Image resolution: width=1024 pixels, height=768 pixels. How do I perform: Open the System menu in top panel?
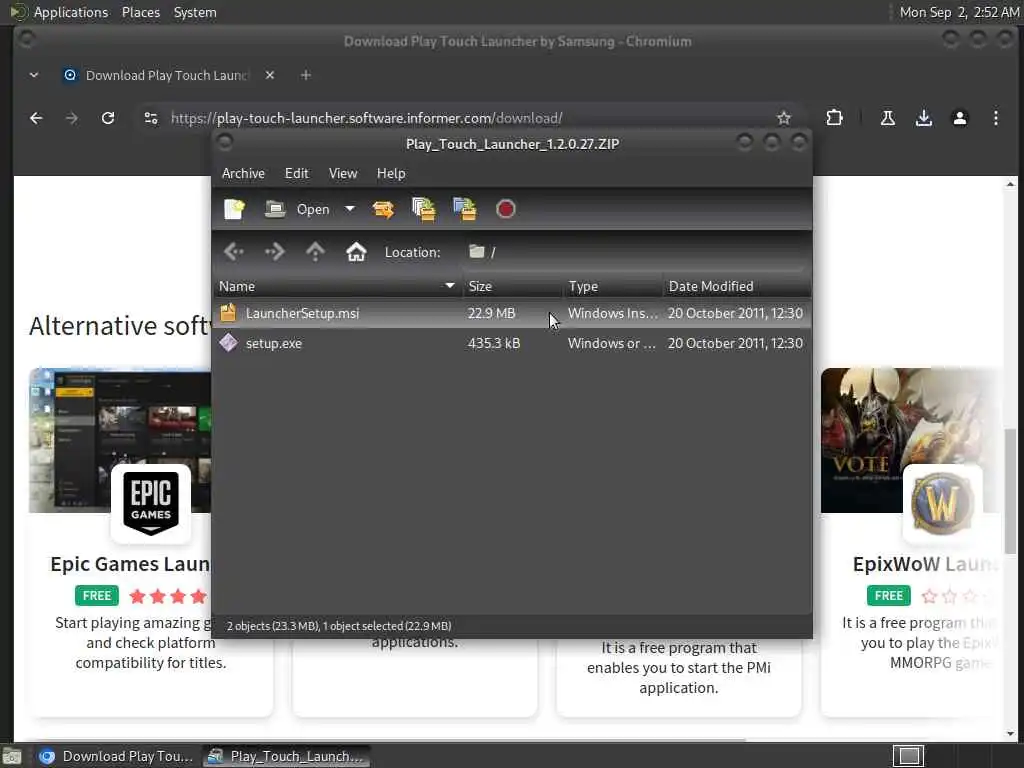click(x=195, y=12)
